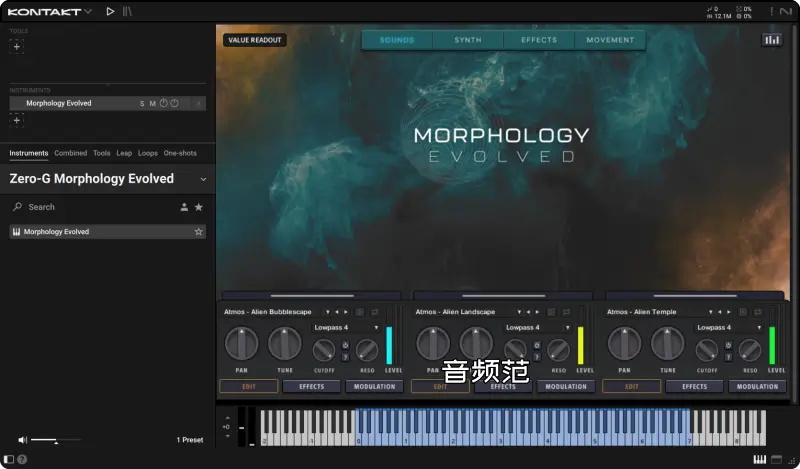
Task: Open the help question mark icon
Action: click(22, 460)
